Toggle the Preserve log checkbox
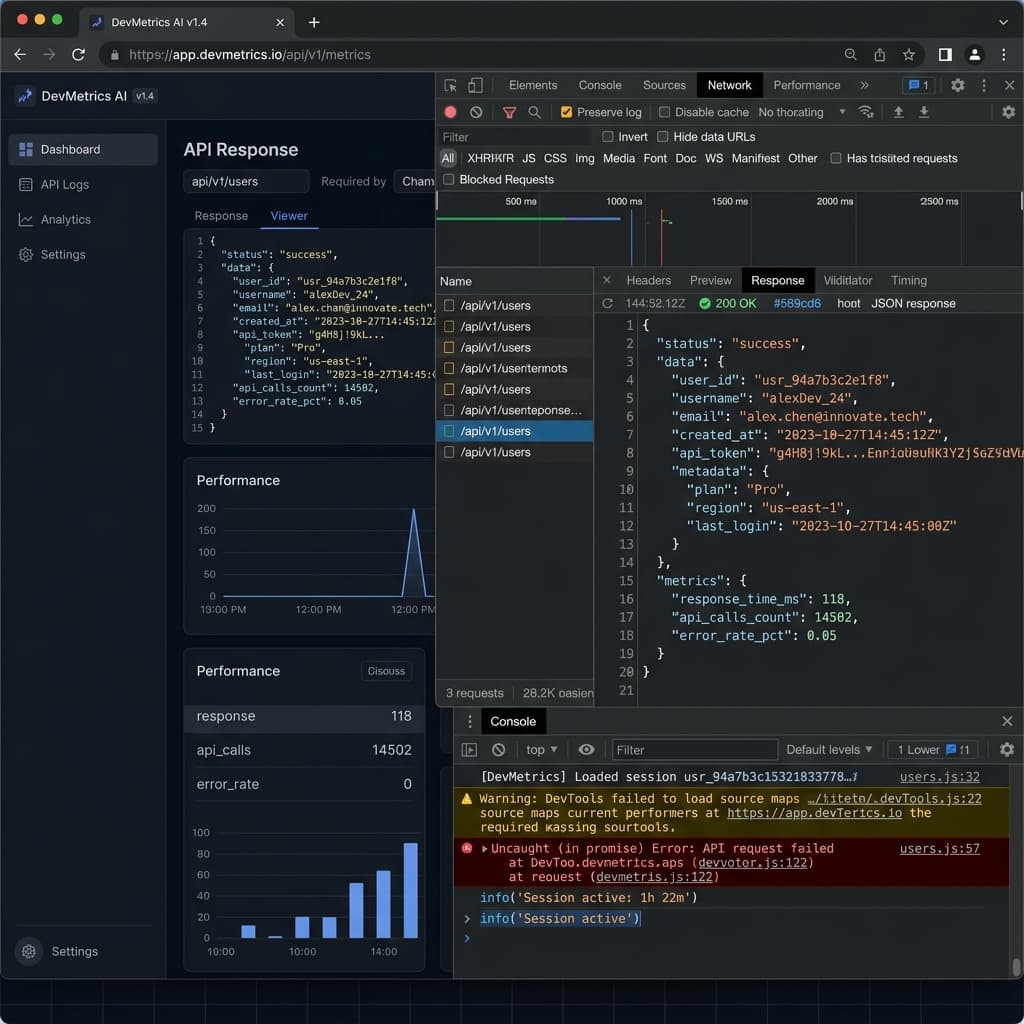Viewport: 1024px width, 1024px height. click(566, 112)
